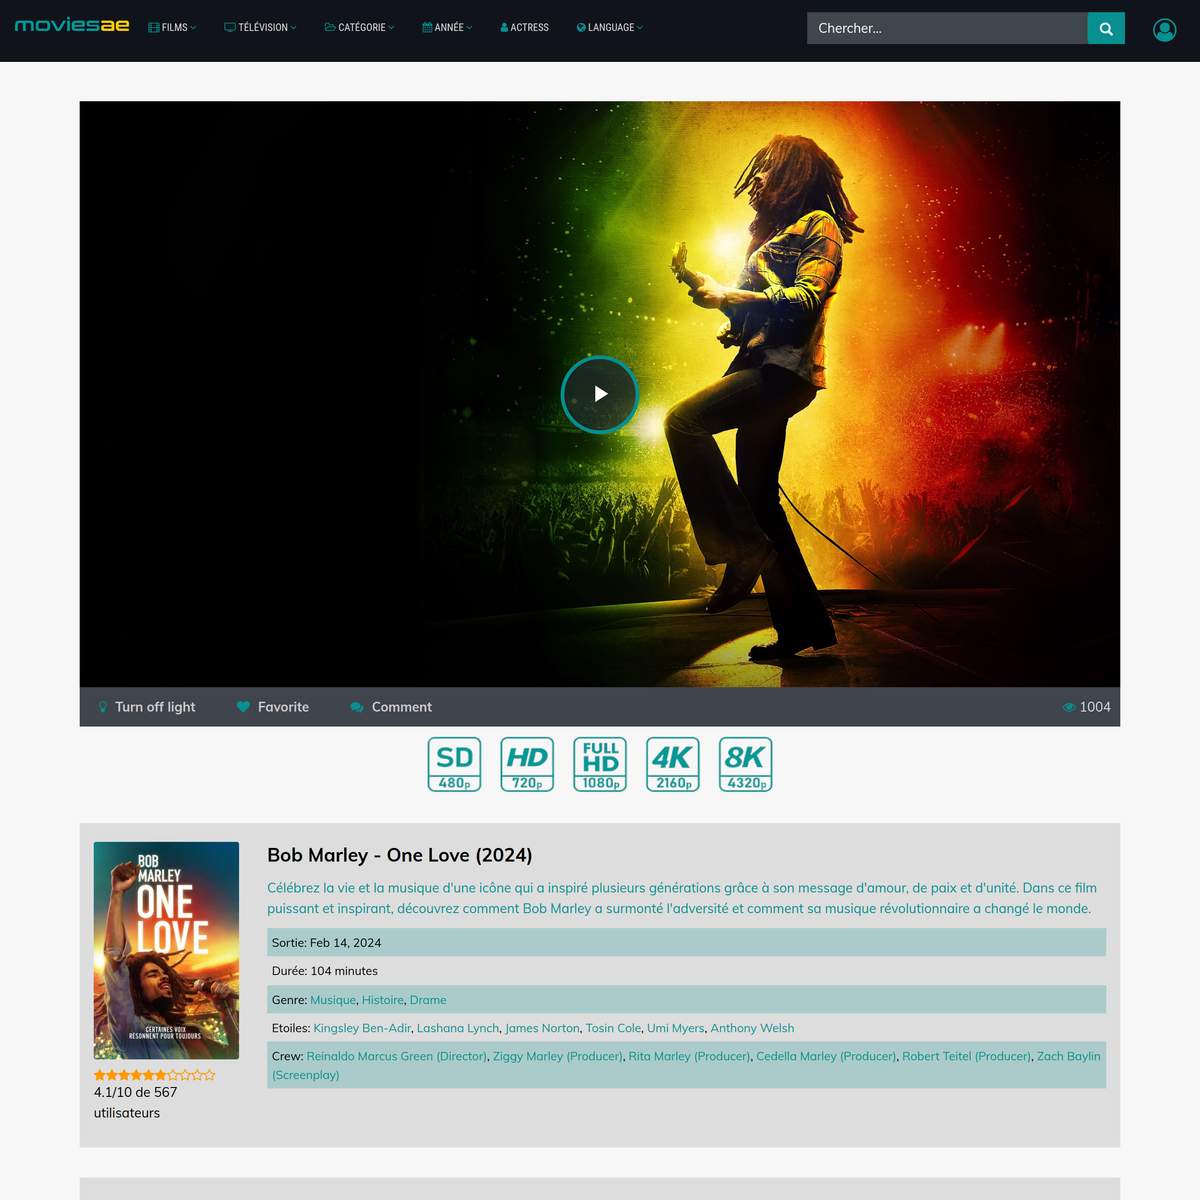Image resolution: width=1200 pixels, height=1200 pixels.
Task: Open Tosin Cole actor page
Action: [x=613, y=1028]
